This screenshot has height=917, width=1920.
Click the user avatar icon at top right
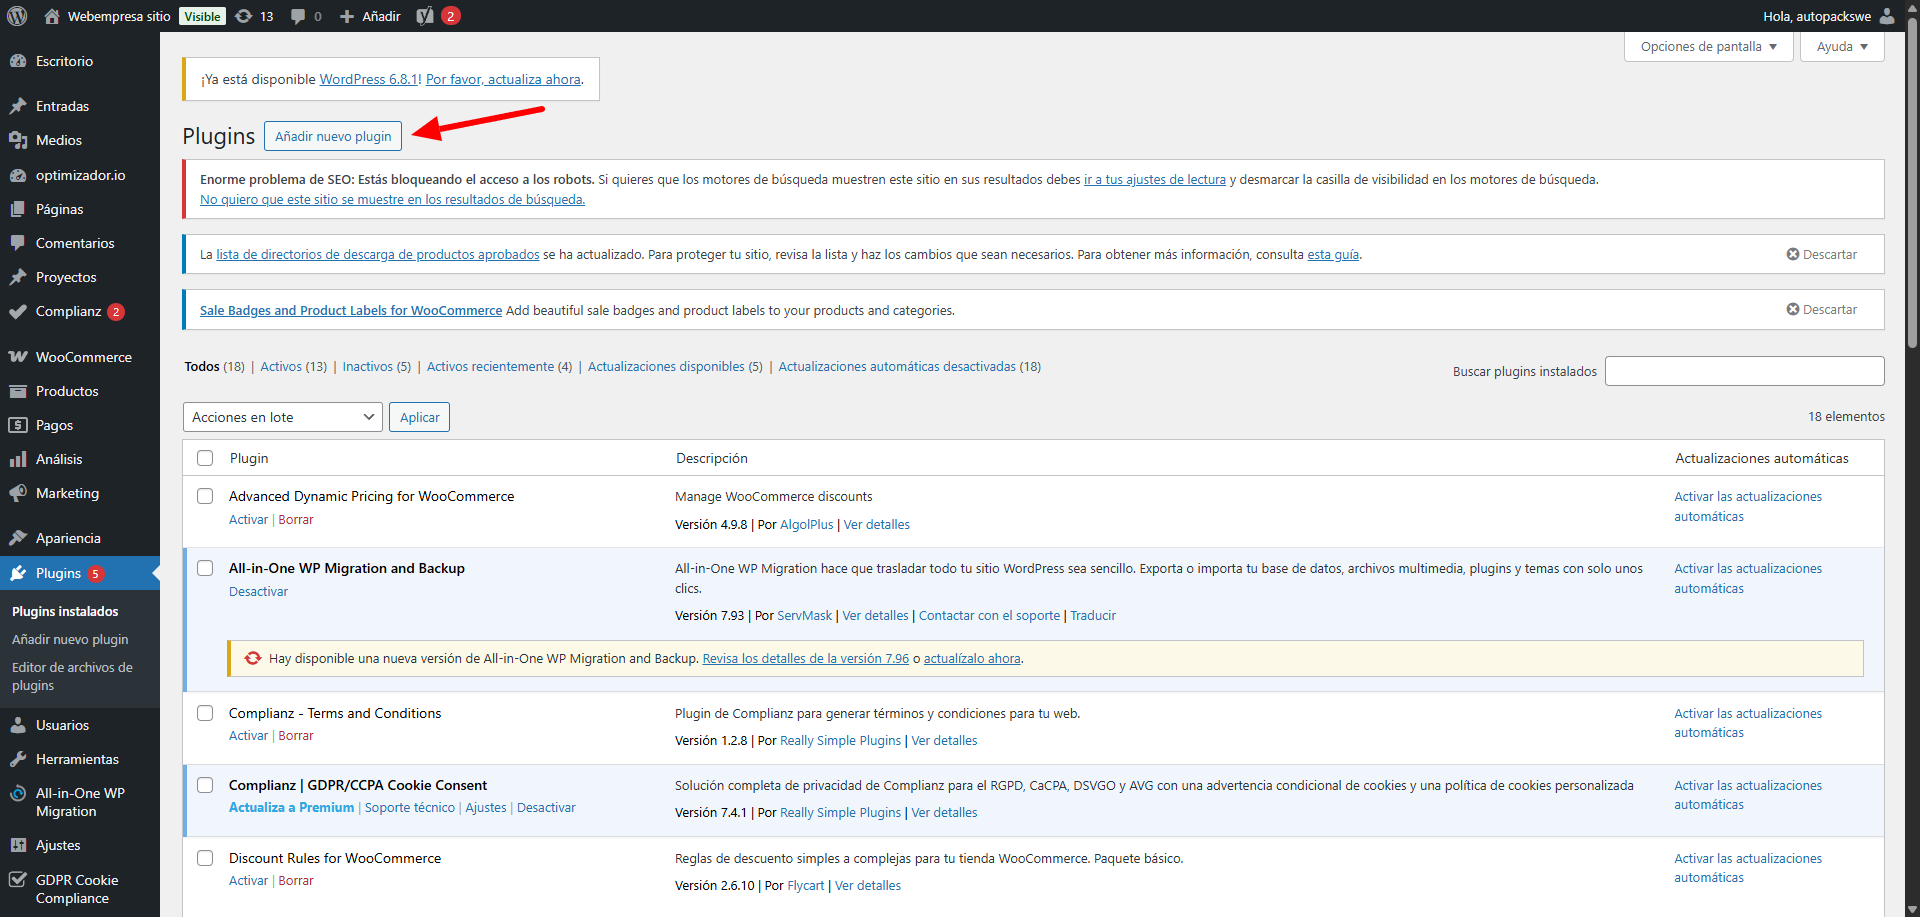coord(1887,16)
